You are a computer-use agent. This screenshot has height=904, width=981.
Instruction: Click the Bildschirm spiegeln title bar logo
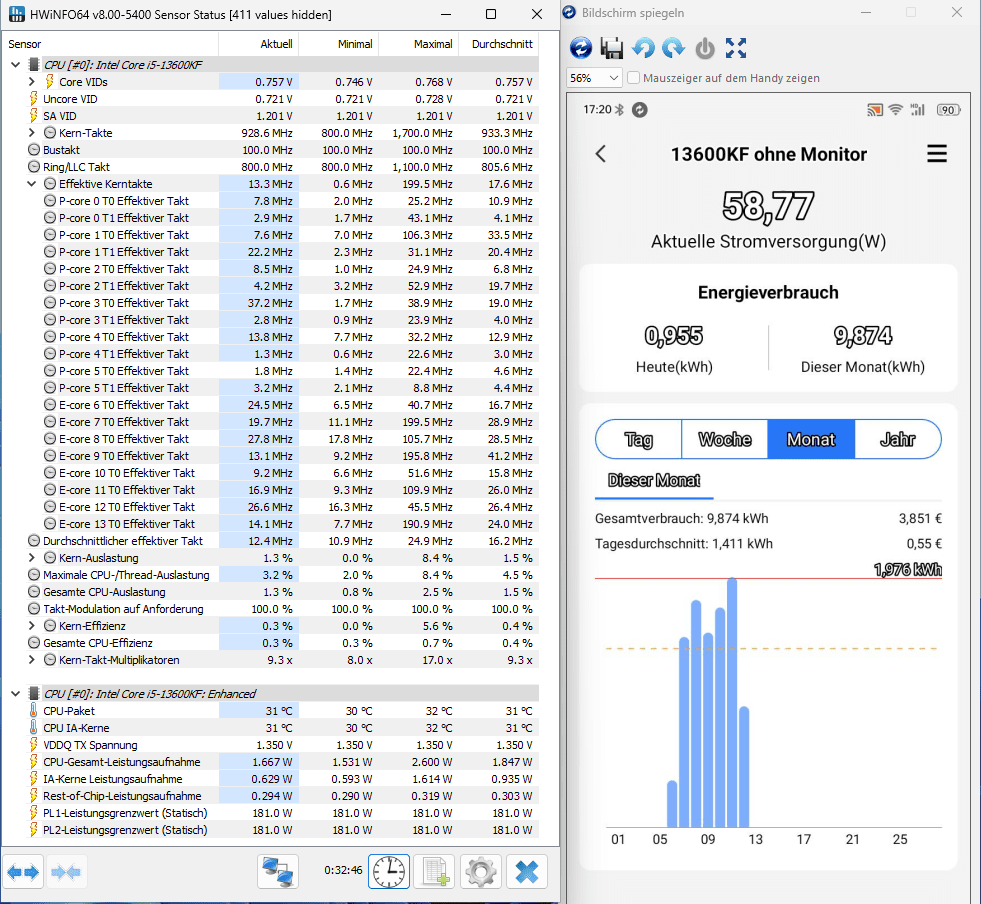point(569,13)
